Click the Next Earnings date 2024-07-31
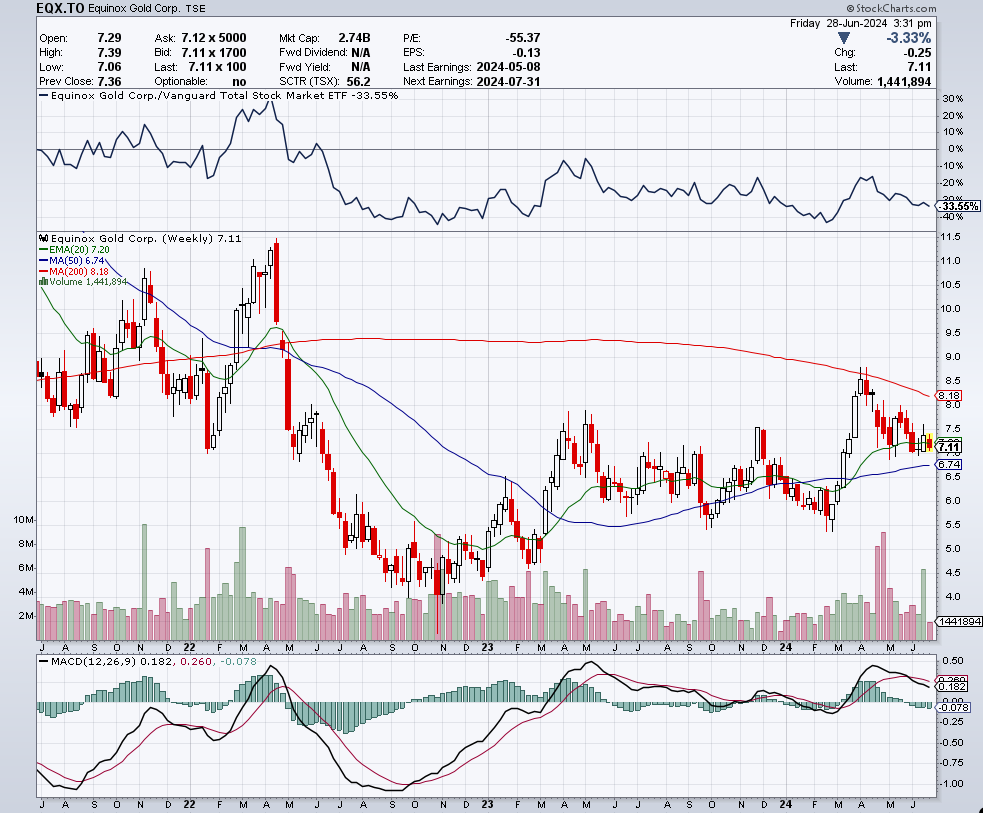This screenshot has width=983, height=813. (508, 81)
